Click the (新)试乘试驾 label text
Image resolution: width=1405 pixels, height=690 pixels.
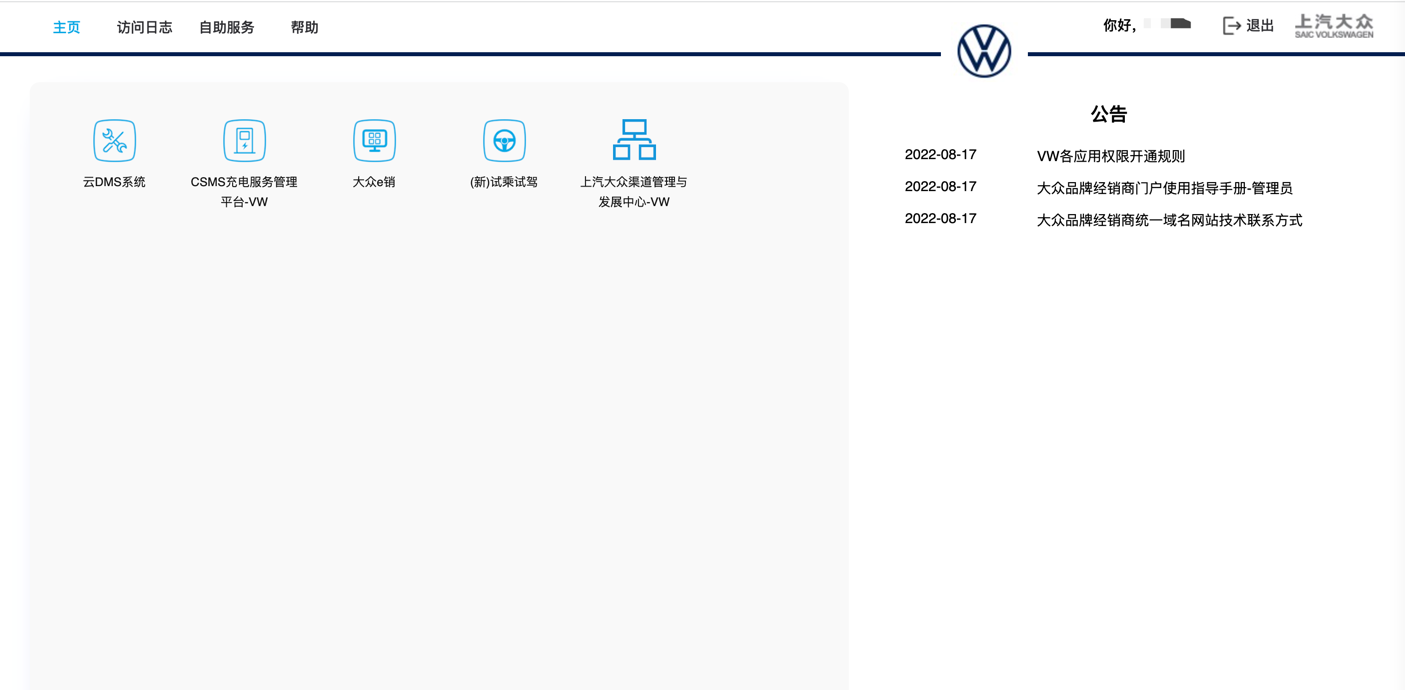click(x=504, y=182)
